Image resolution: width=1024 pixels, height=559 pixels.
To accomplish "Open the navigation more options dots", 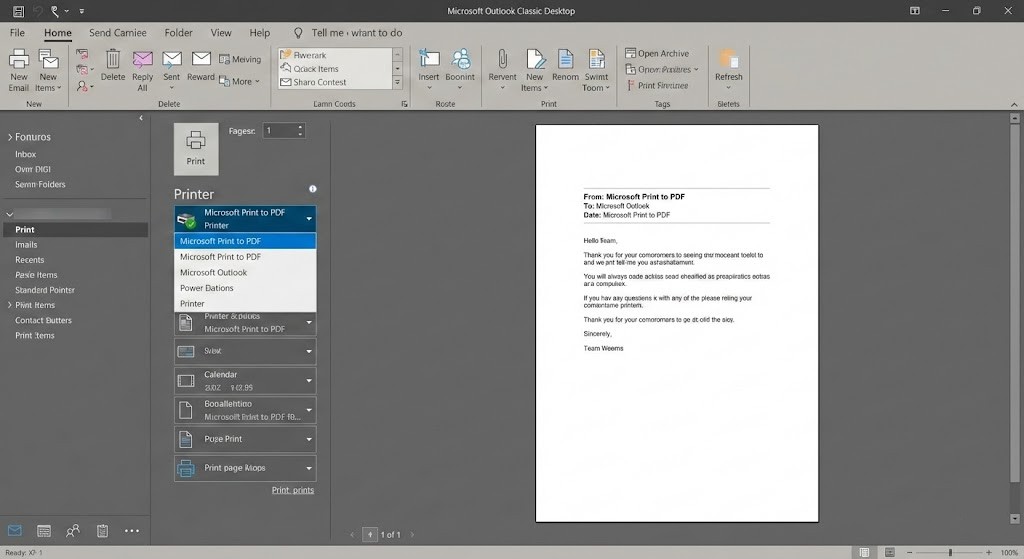I will pos(131,531).
